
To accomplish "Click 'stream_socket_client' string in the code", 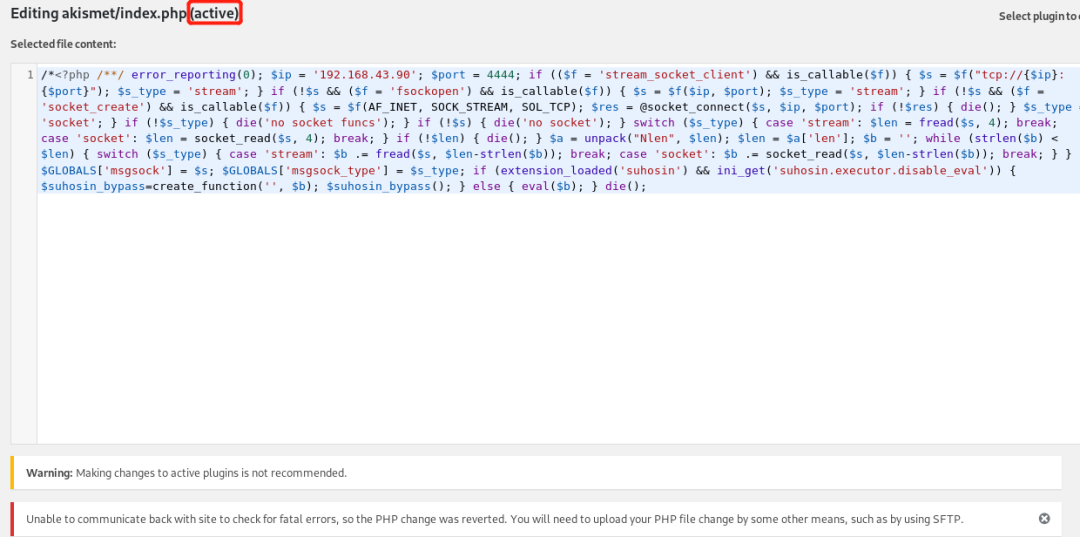I will click(x=674, y=74).
